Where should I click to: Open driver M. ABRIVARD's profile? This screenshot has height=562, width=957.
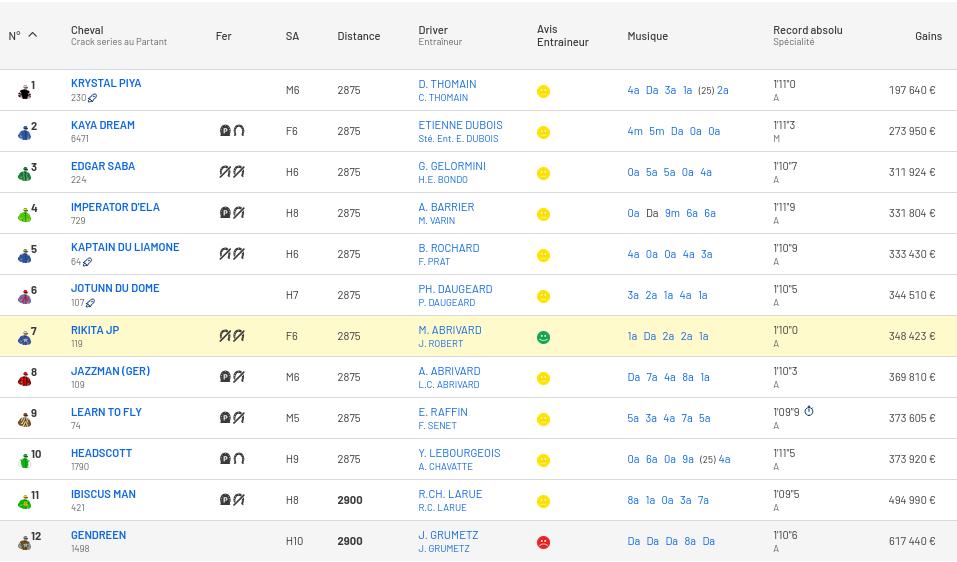coord(450,330)
